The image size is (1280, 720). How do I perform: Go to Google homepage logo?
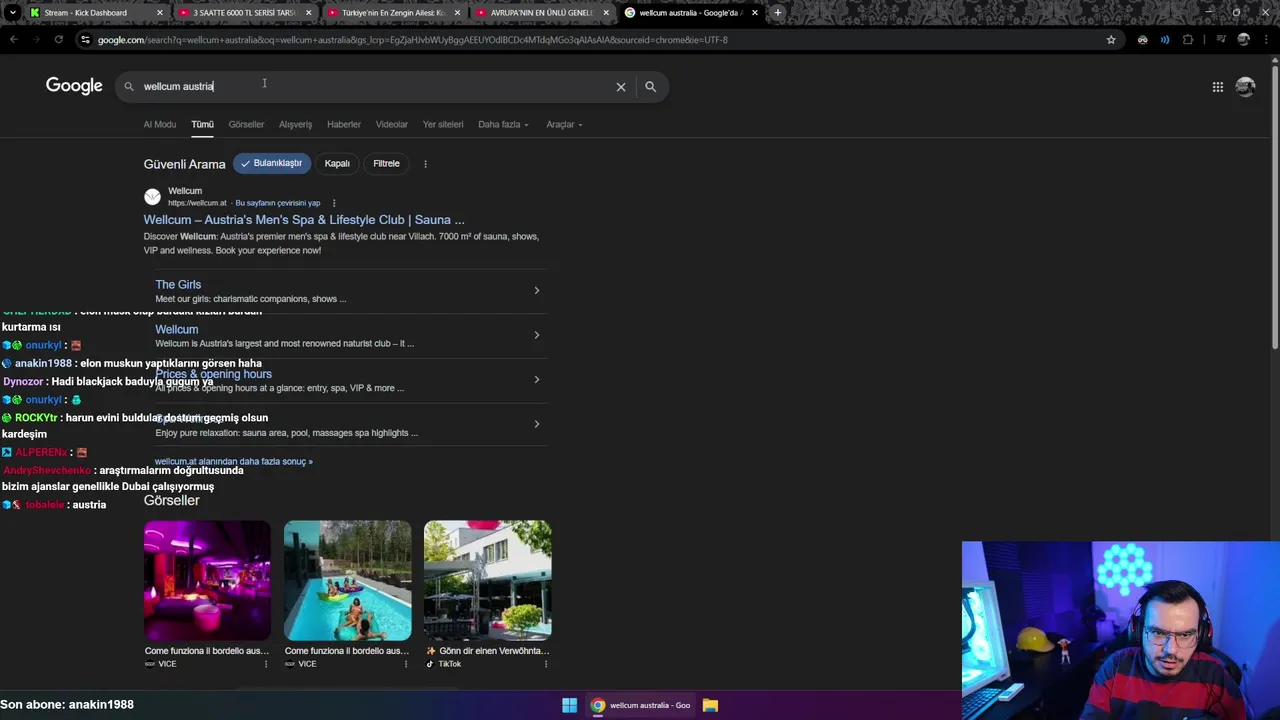coord(74,86)
